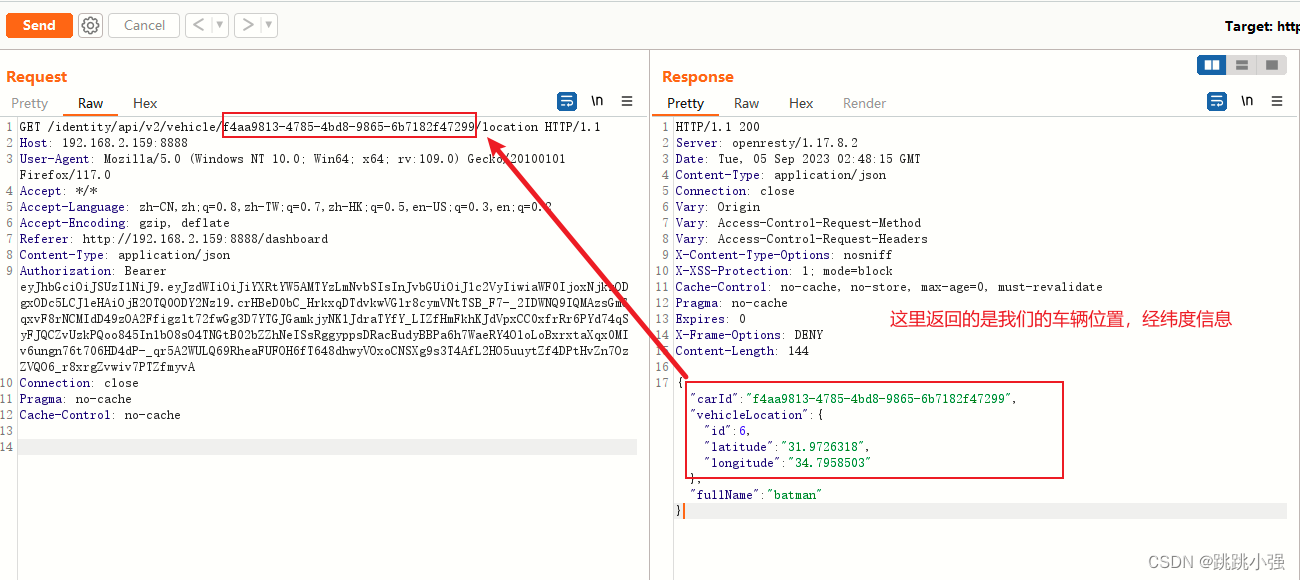Click the HTTP/1.1 200 status line
1300x580 pixels.
tap(718, 127)
